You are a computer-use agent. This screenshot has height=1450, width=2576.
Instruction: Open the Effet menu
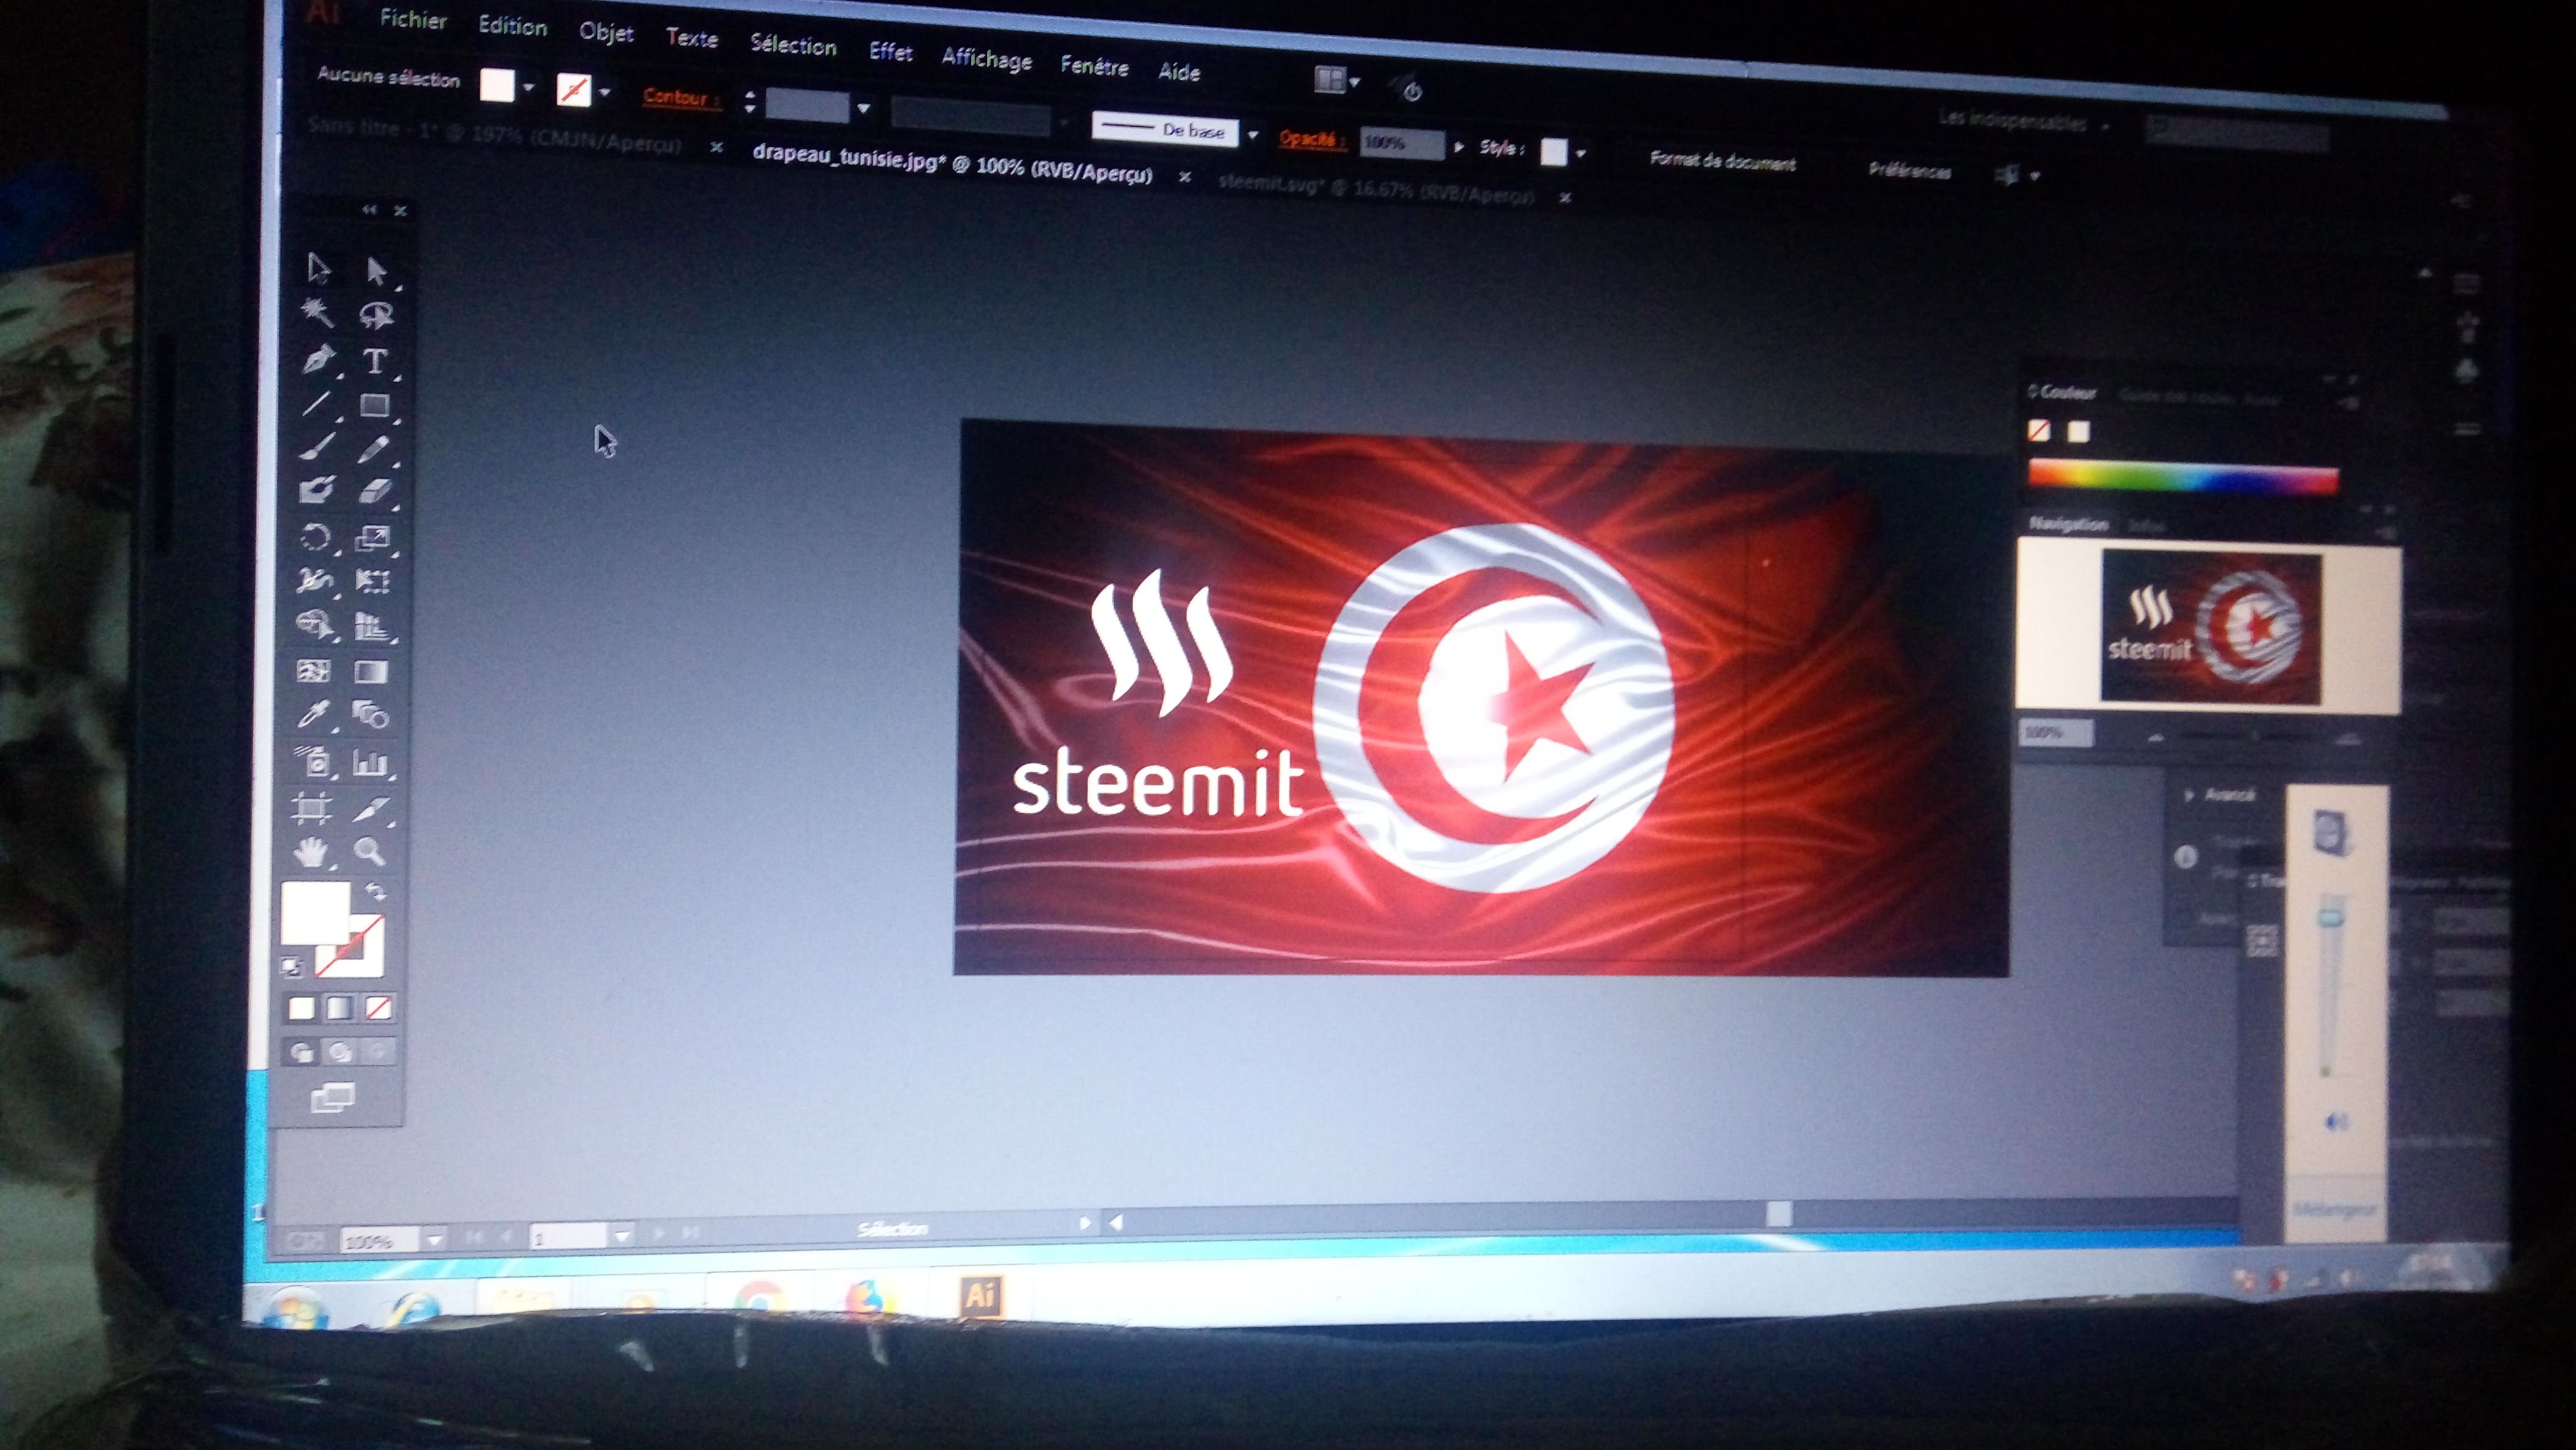click(x=890, y=51)
